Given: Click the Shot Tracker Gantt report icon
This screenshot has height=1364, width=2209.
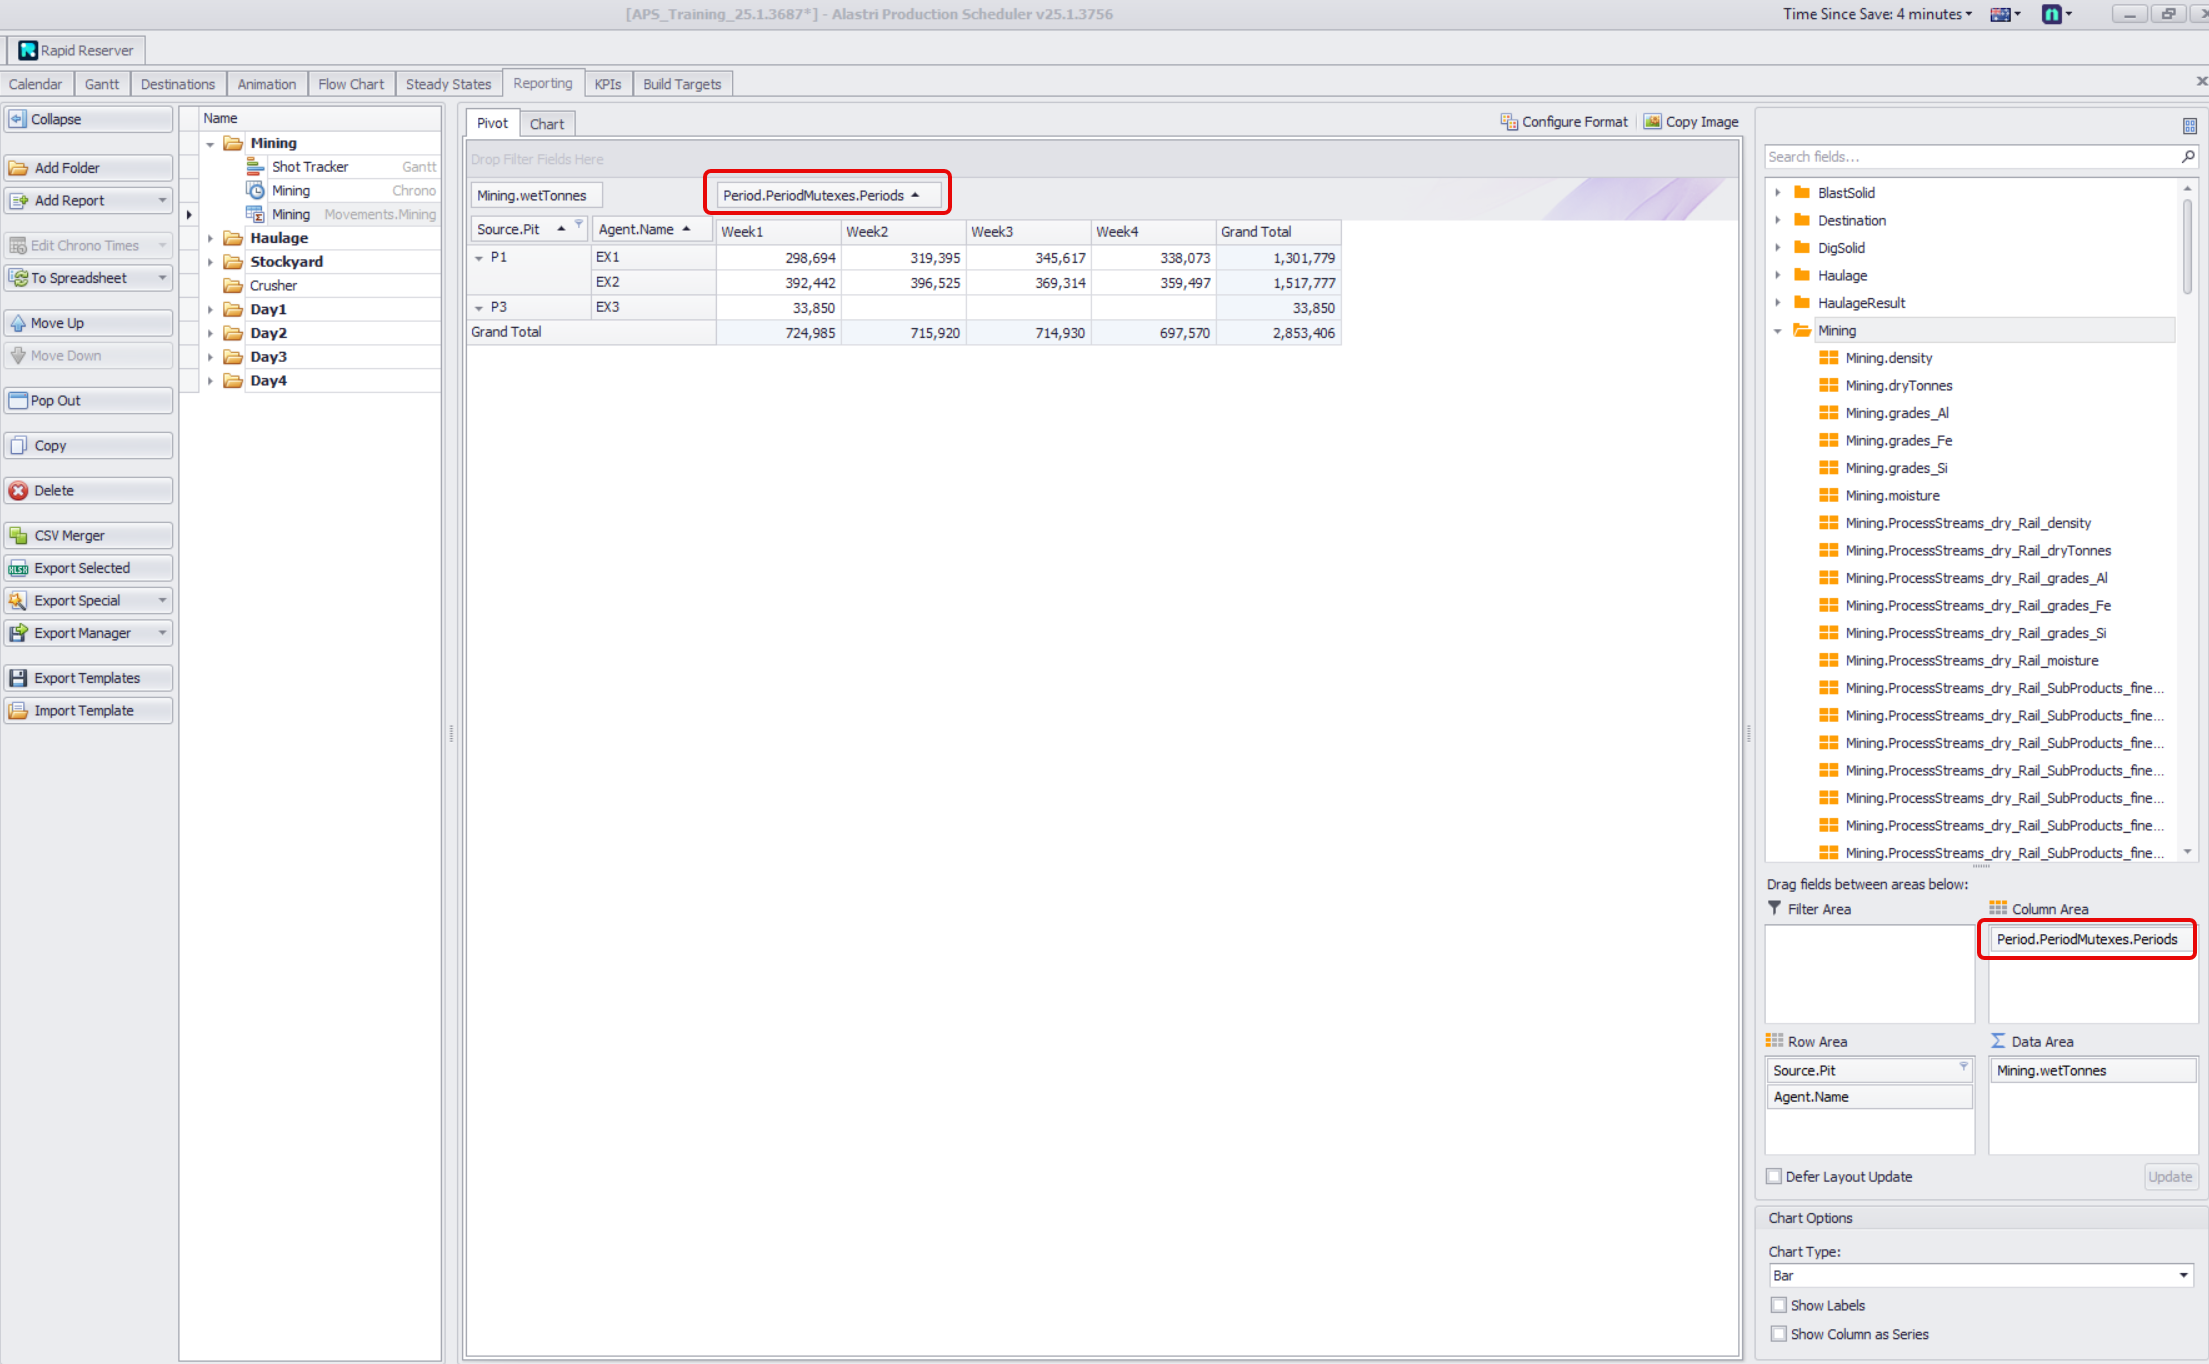Looking at the screenshot, I should pos(255,167).
